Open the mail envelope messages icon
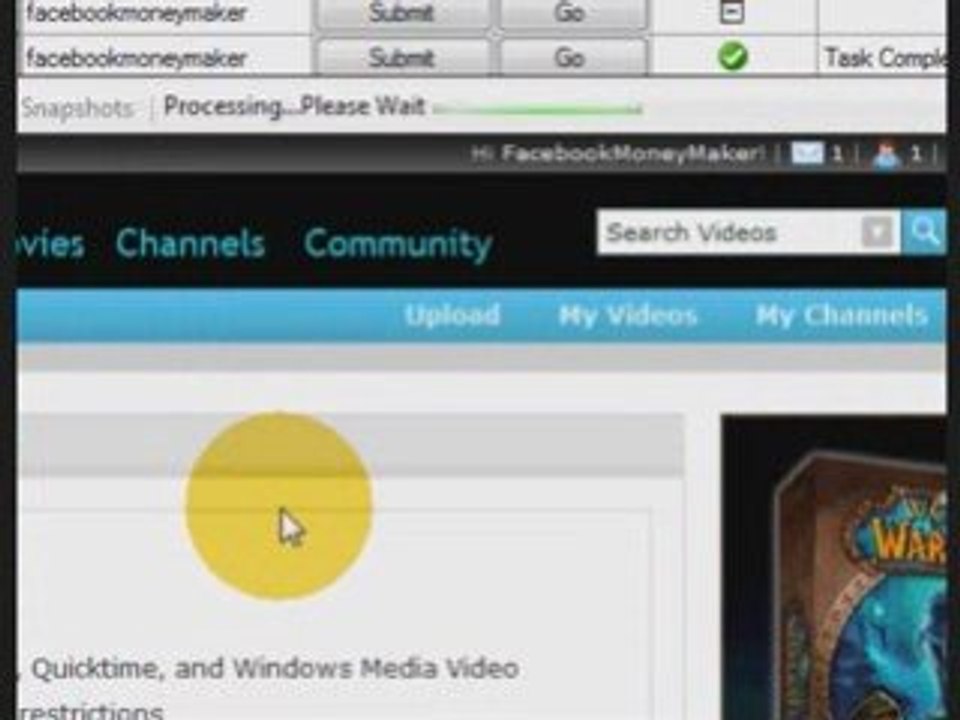The image size is (960, 720). pyautogui.click(x=807, y=152)
